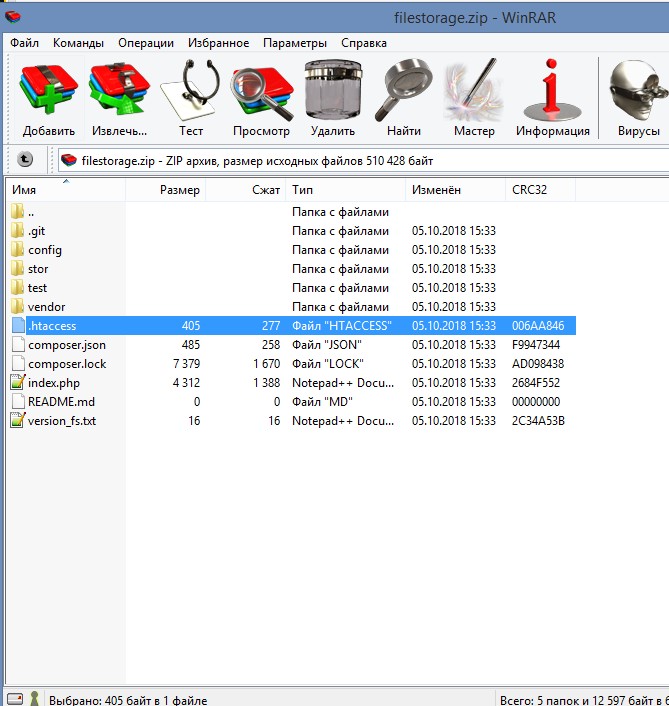Click the index.php Notepad++ file icon

click(18, 382)
